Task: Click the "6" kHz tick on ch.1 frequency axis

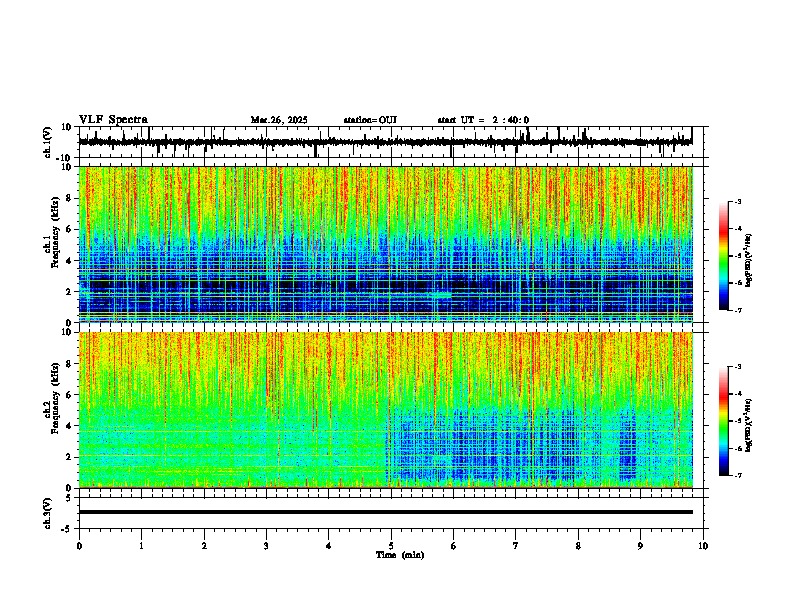Action: (x=70, y=229)
